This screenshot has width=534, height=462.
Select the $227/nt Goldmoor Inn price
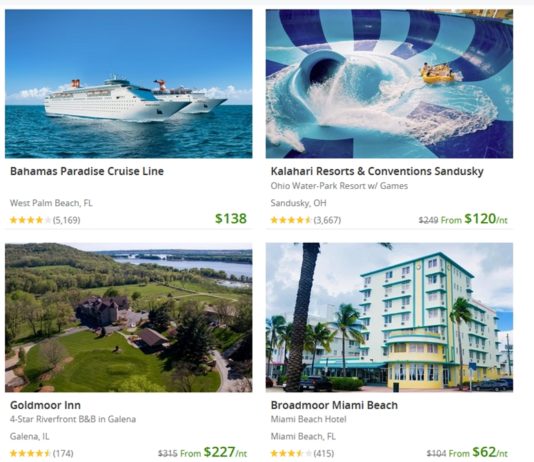[x=225, y=452]
